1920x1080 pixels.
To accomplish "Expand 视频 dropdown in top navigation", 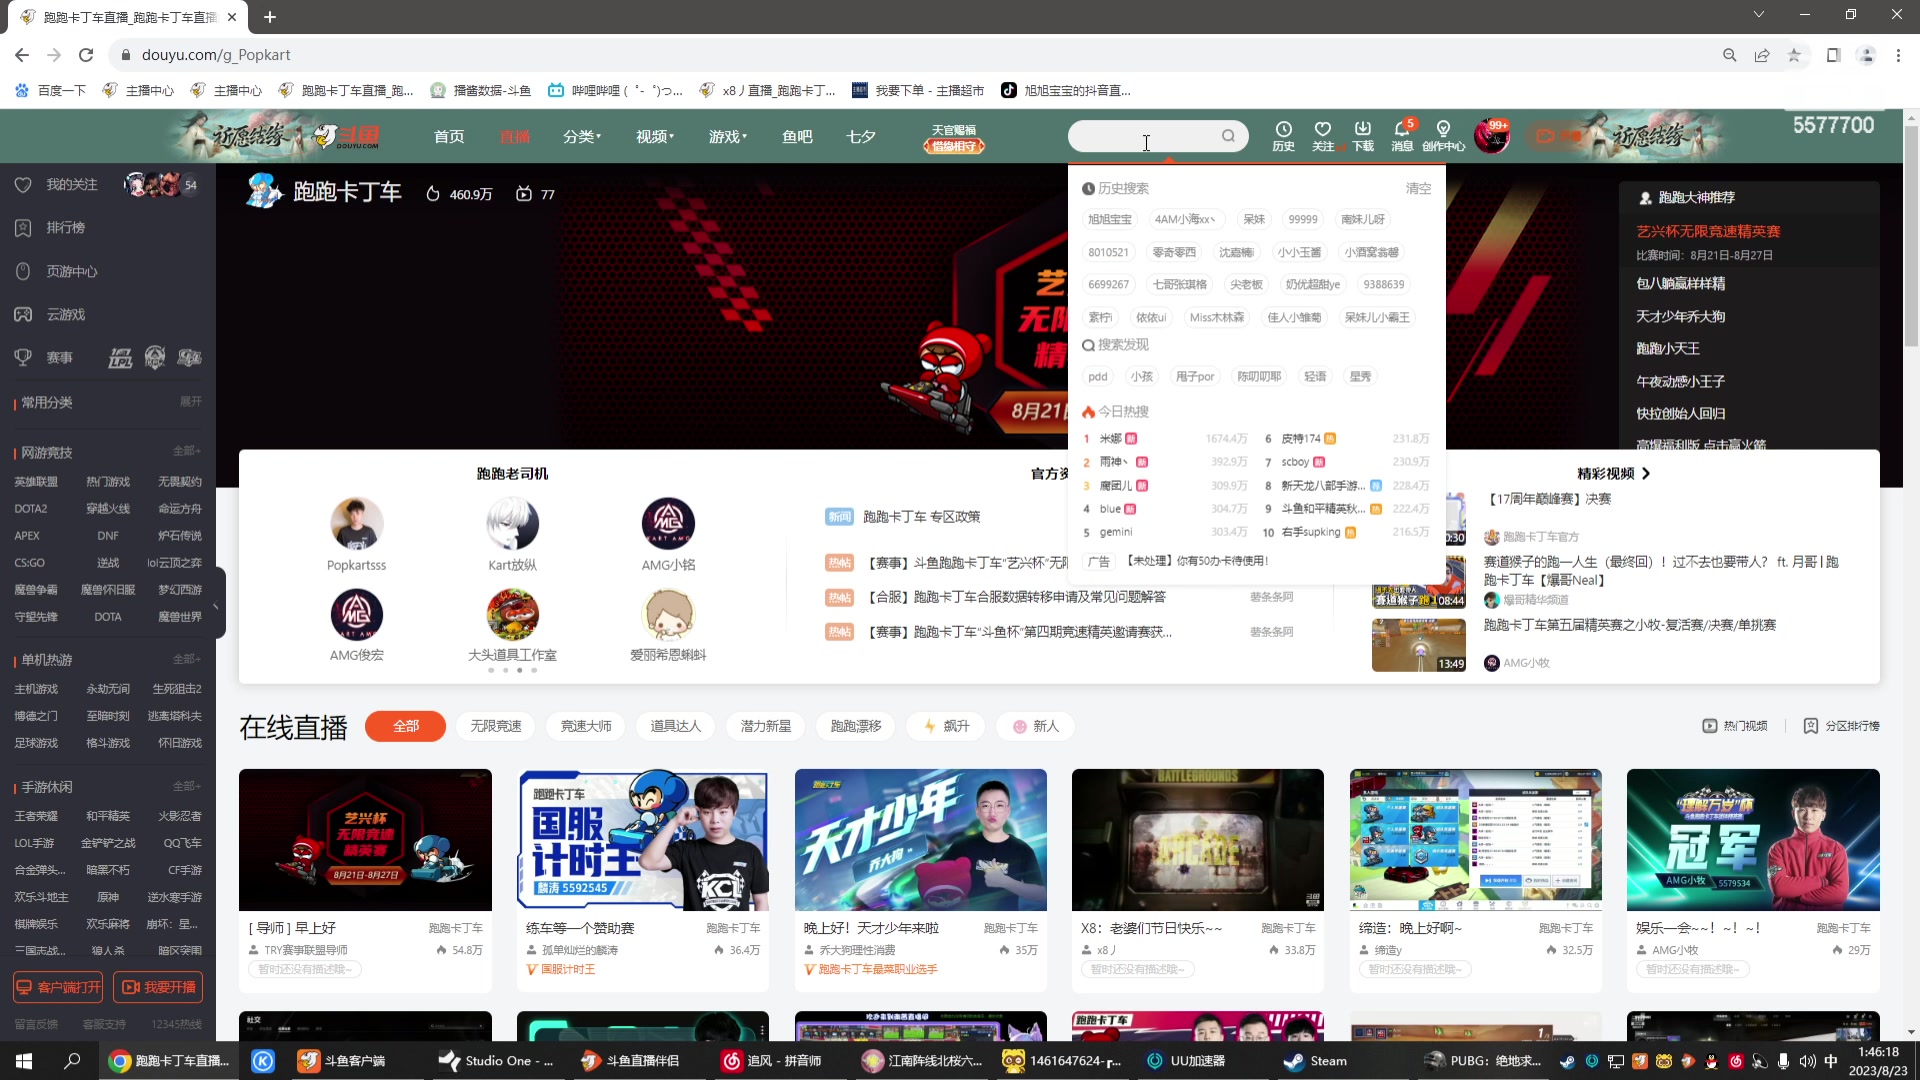I will point(655,136).
